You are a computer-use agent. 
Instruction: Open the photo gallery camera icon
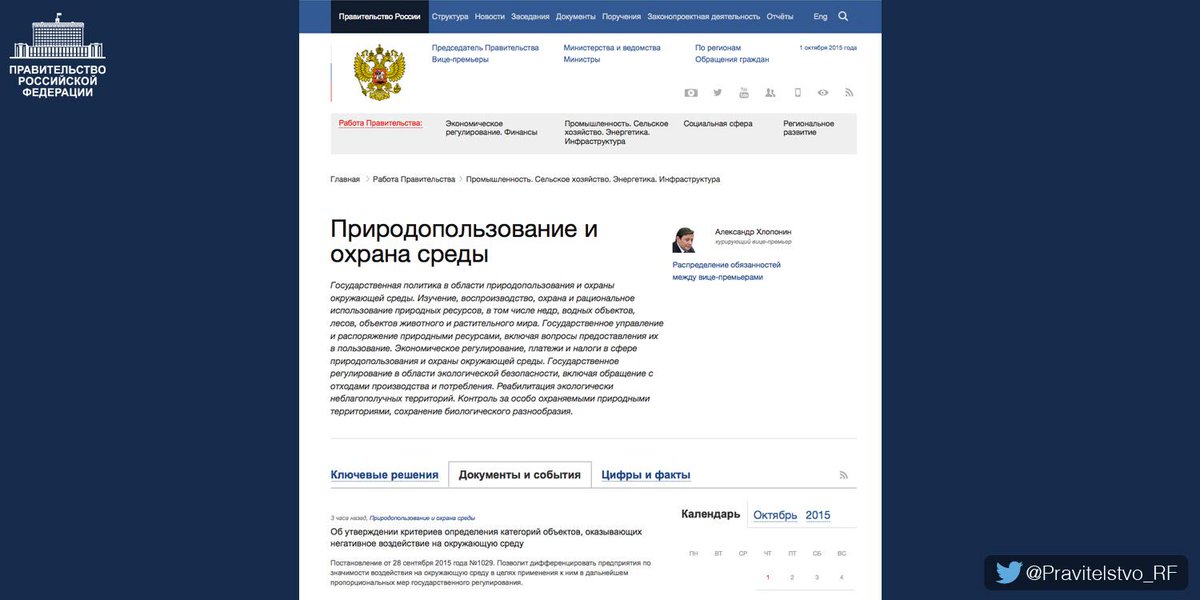pyautogui.click(x=691, y=92)
